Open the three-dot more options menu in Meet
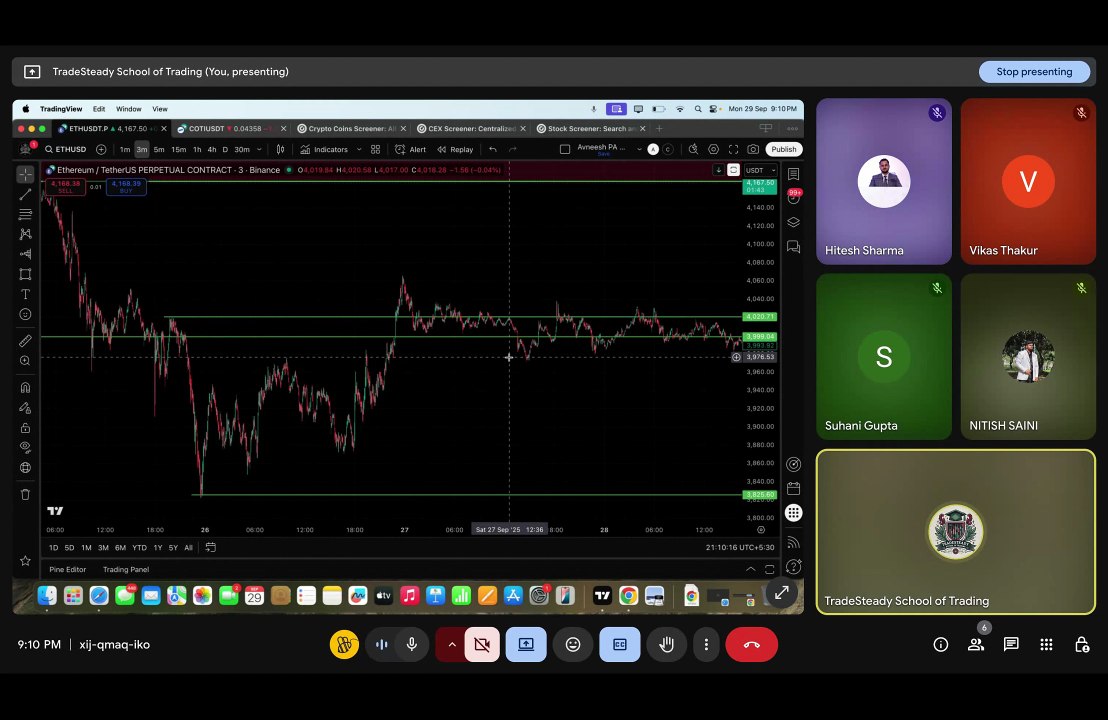This screenshot has height=720, width=1108. [706, 644]
